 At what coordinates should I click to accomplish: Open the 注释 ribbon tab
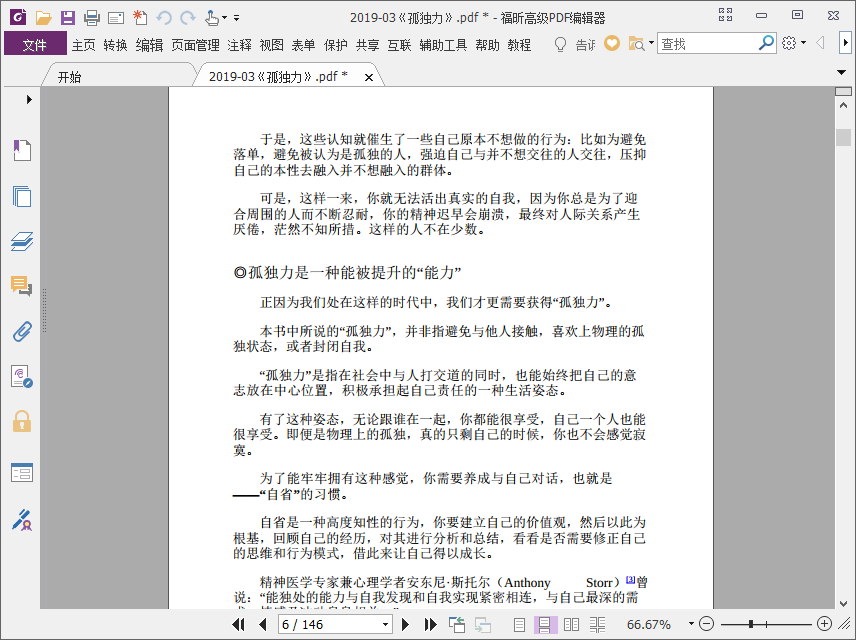pyautogui.click(x=239, y=45)
